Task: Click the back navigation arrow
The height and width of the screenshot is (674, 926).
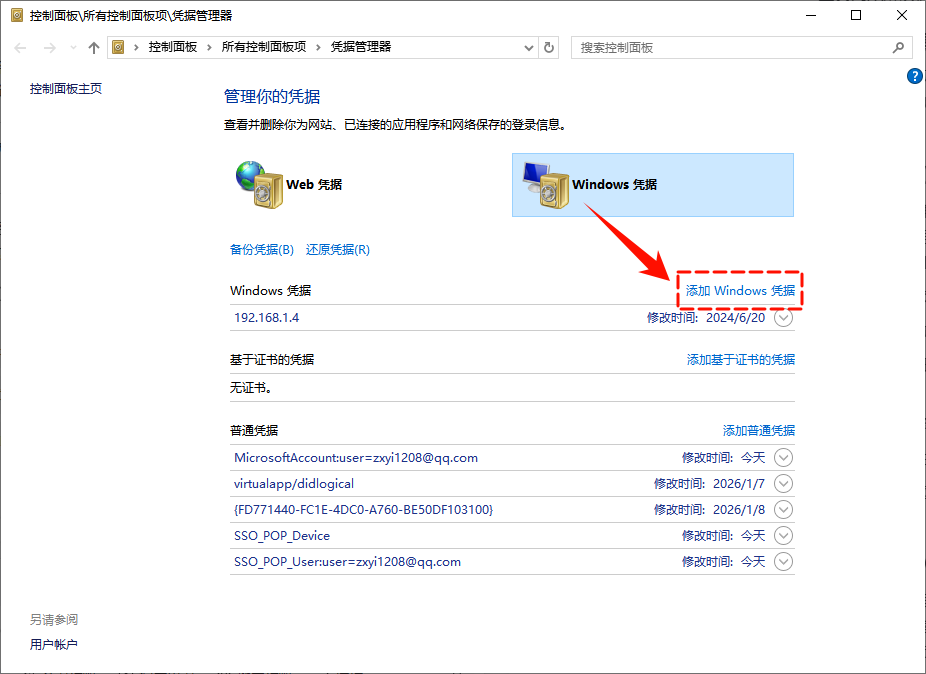Action: (x=20, y=47)
